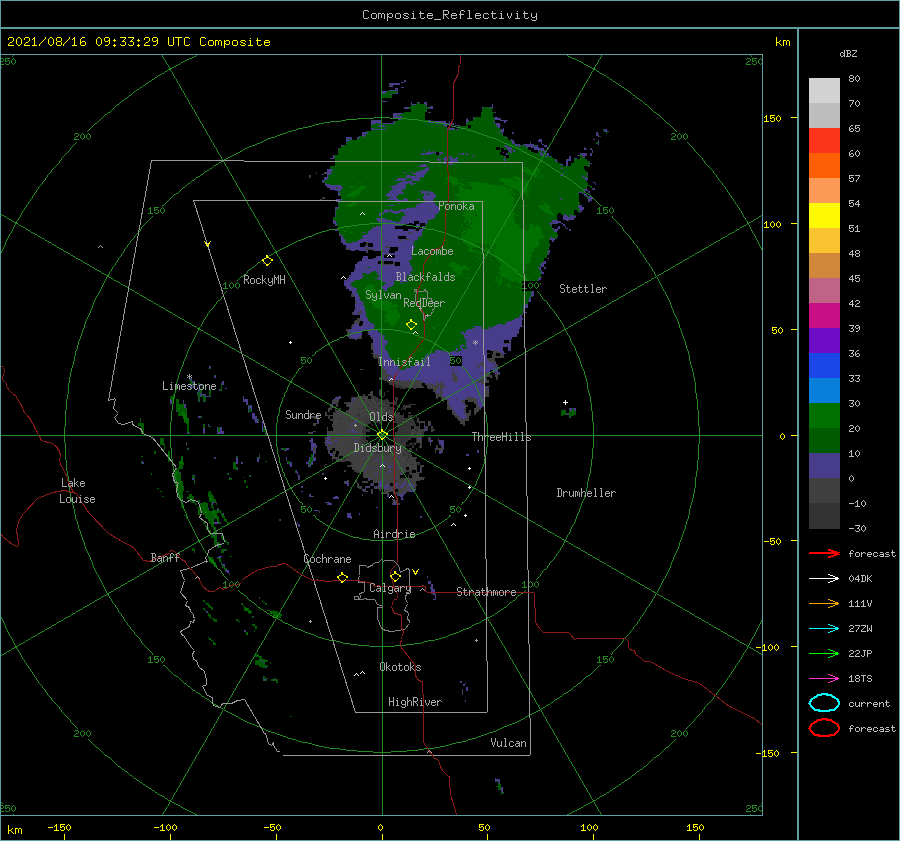The height and width of the screenshot is (841, 900).
Task: Click the Okotoks label
Action: click(400, 667)
